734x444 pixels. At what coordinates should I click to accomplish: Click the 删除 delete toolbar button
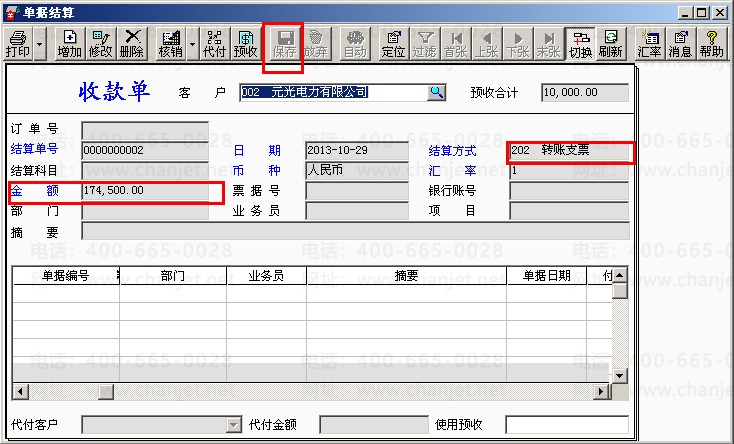click(132, 44)
